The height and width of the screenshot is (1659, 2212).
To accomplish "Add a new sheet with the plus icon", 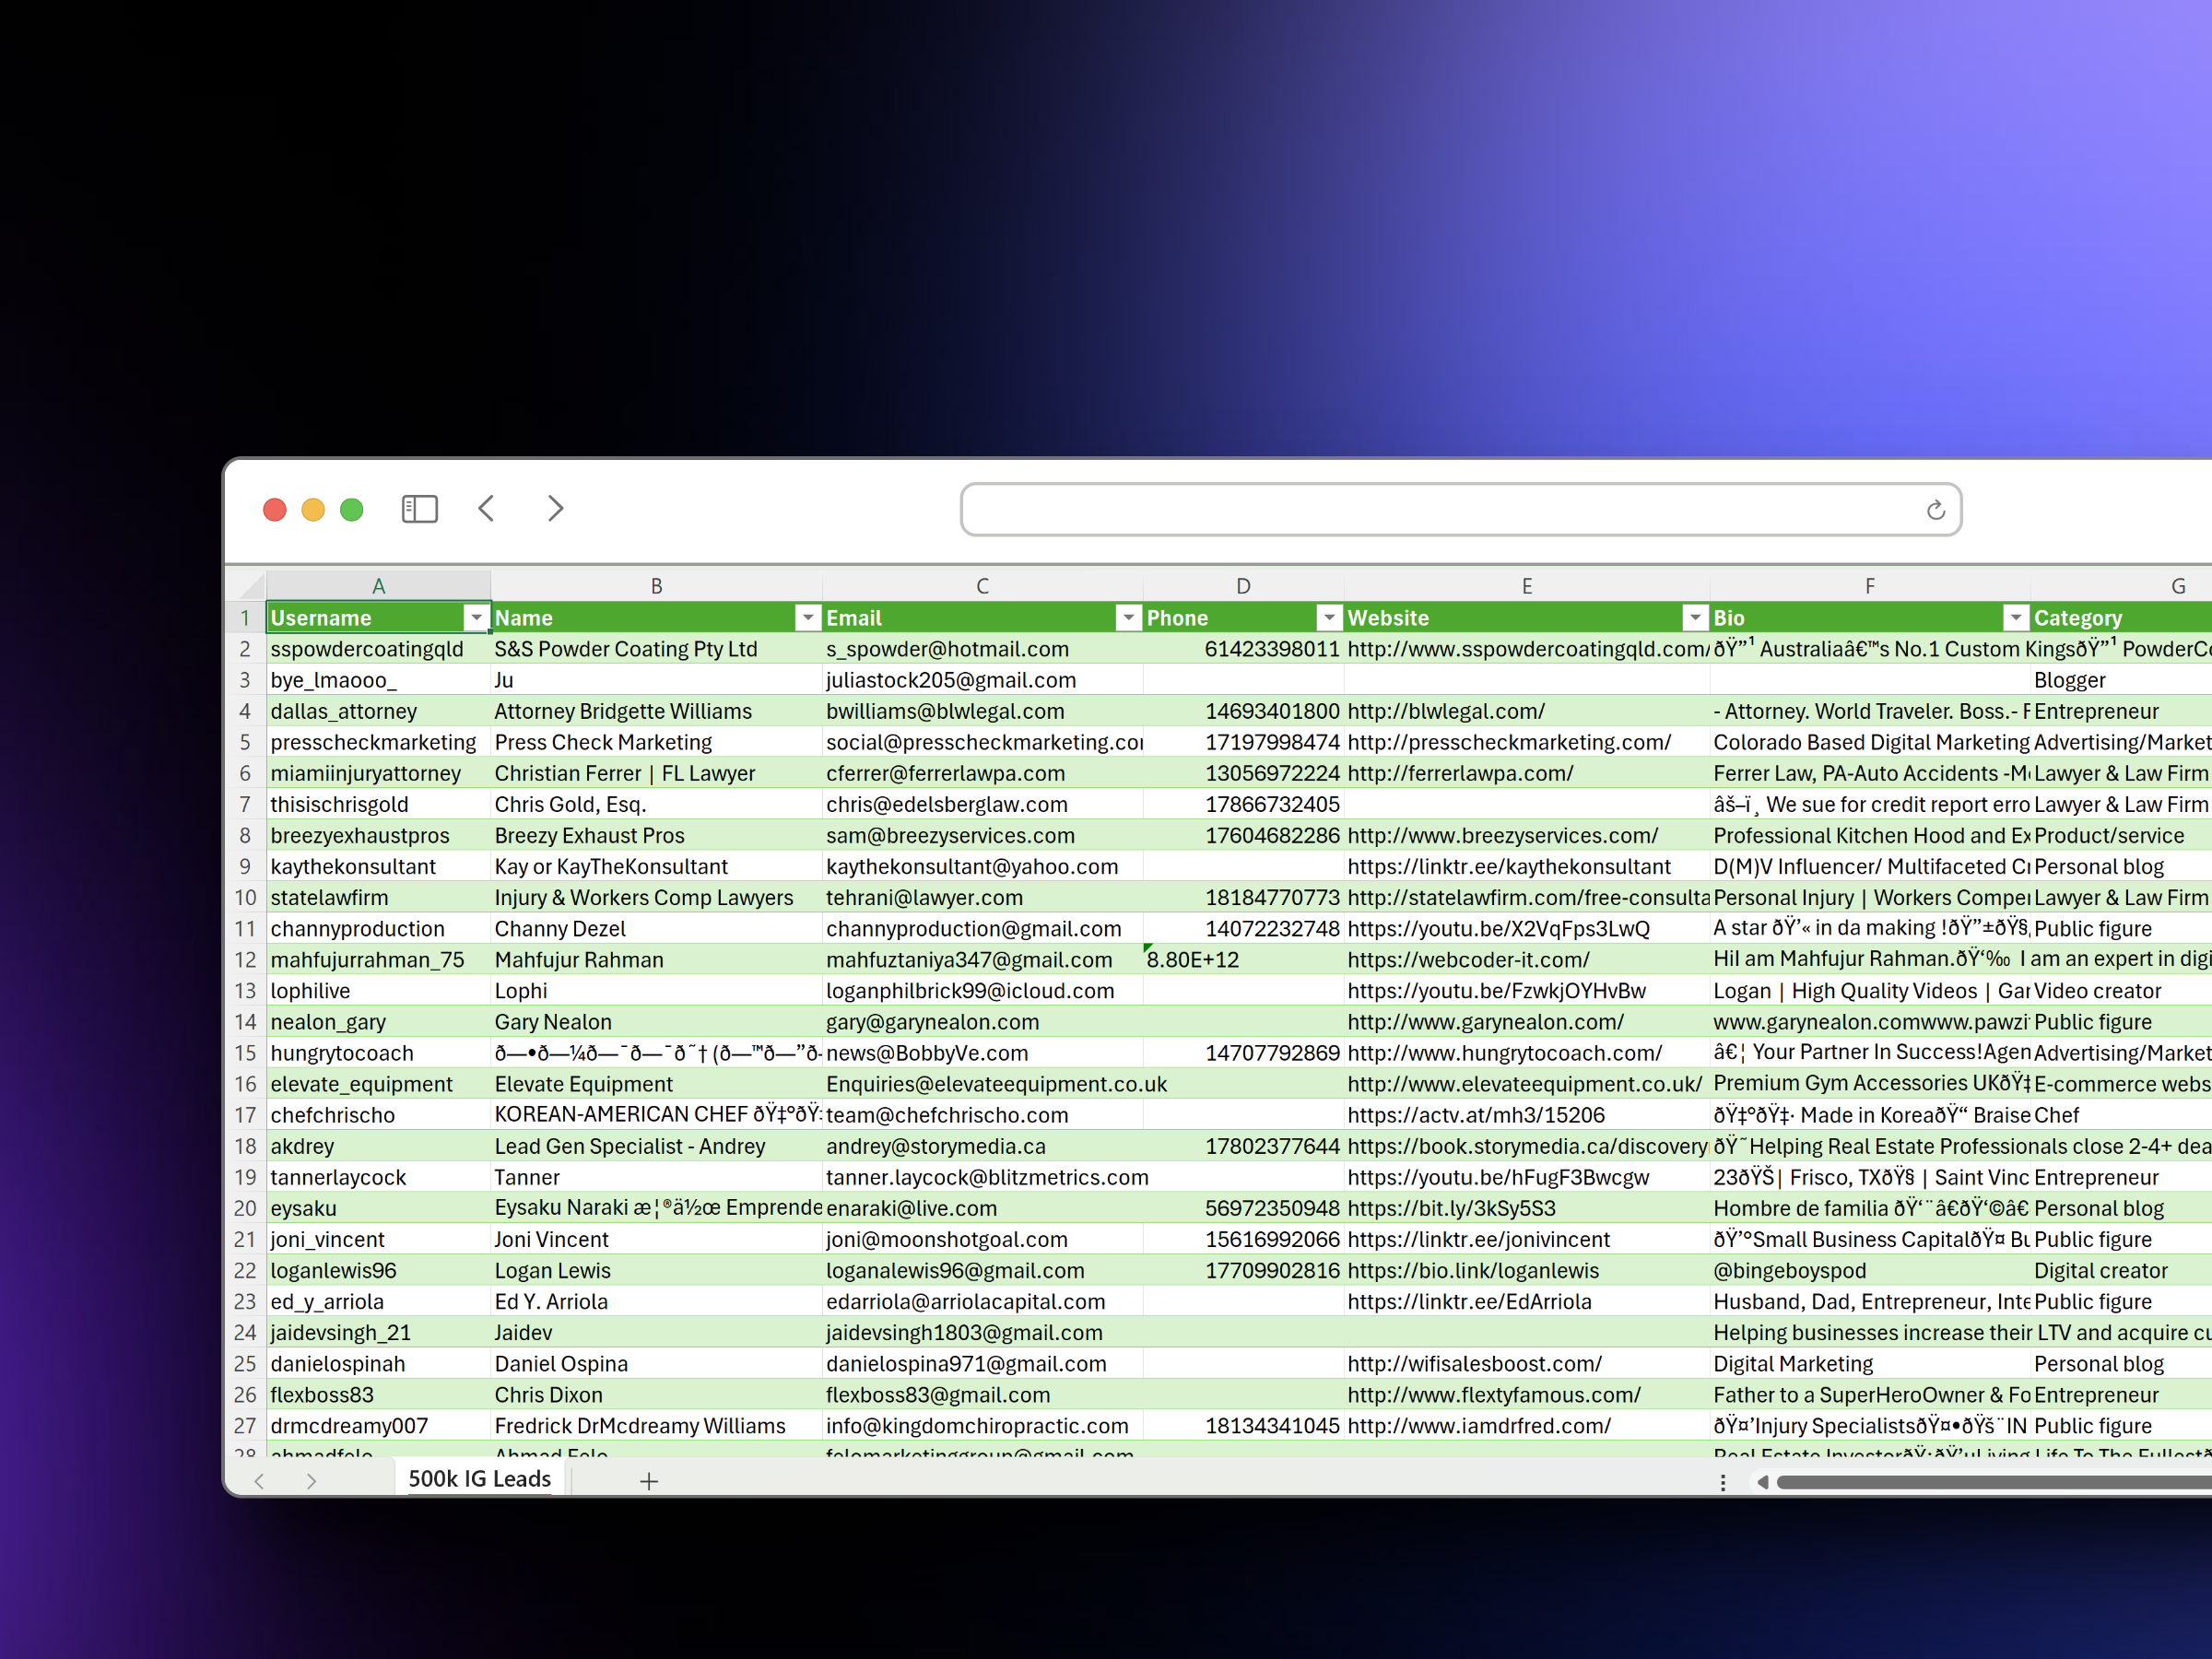I will click(x=648, y=1481).
